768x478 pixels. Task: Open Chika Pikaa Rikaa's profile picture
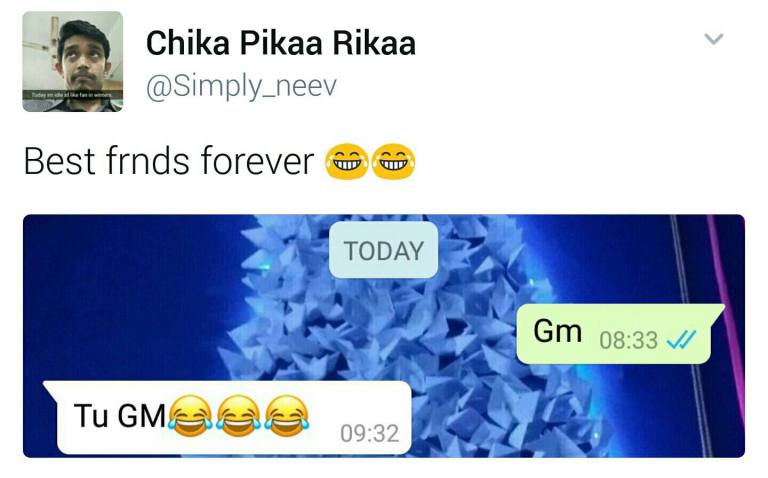(x=72, y=62)
